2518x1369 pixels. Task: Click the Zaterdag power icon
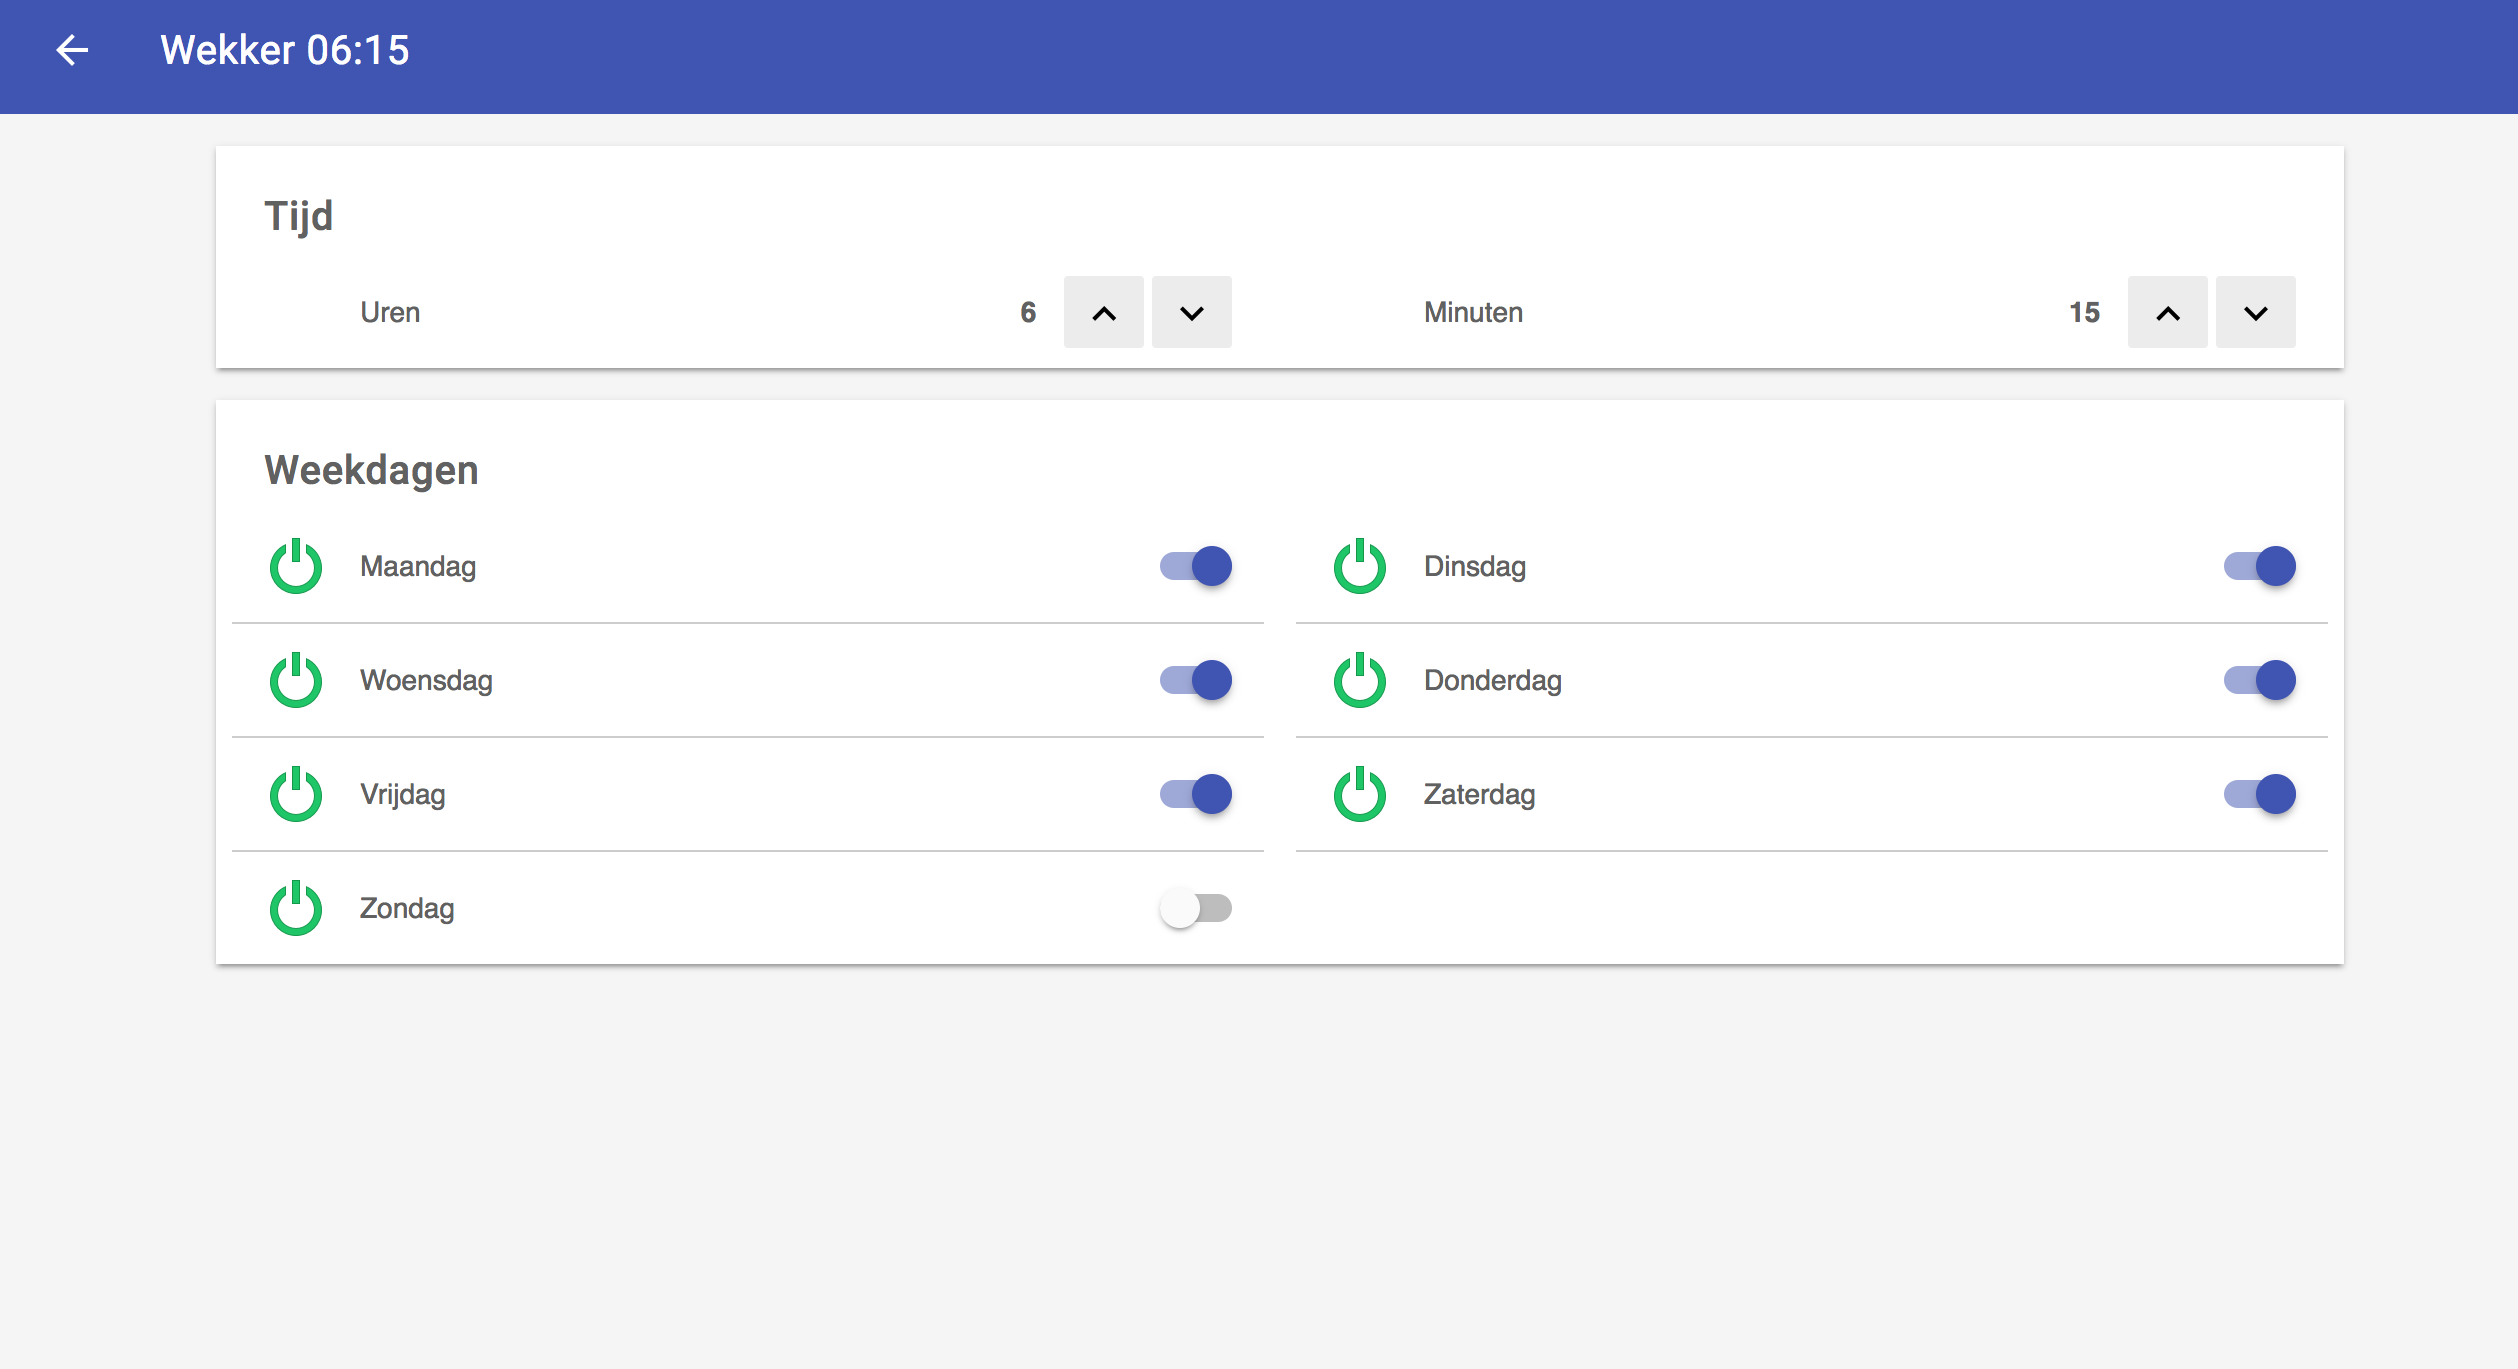(1360, 795)
